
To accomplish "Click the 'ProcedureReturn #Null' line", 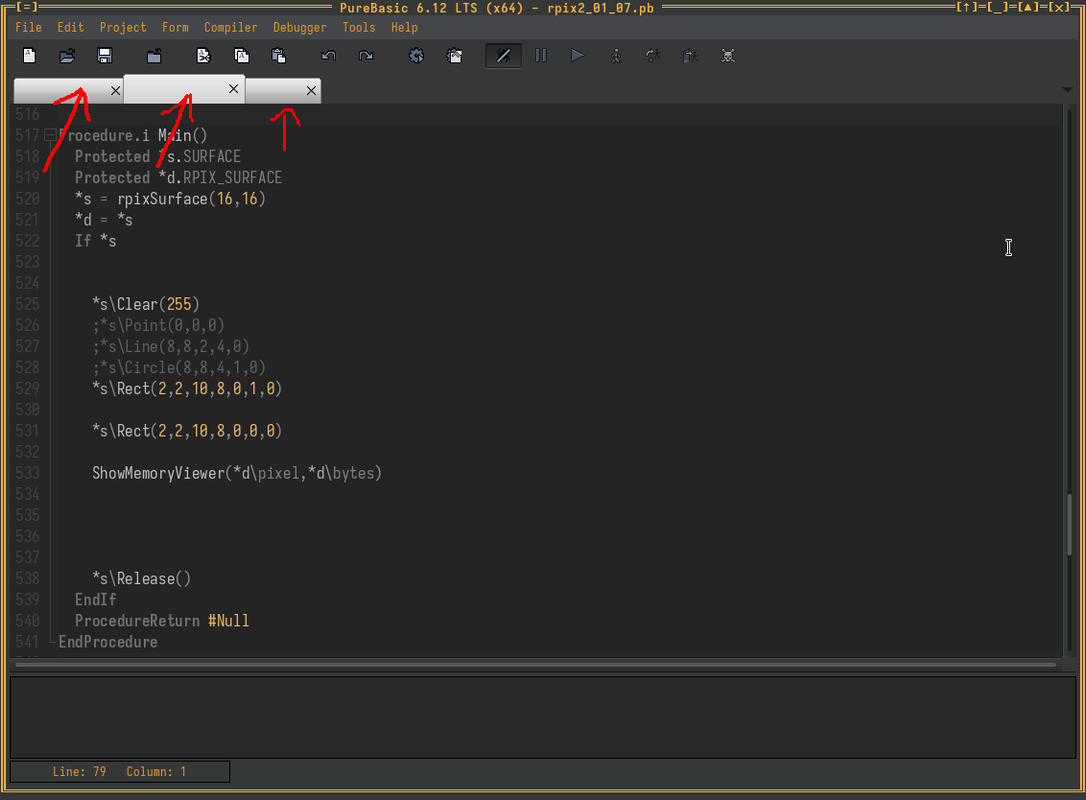I will coord(162,621).
